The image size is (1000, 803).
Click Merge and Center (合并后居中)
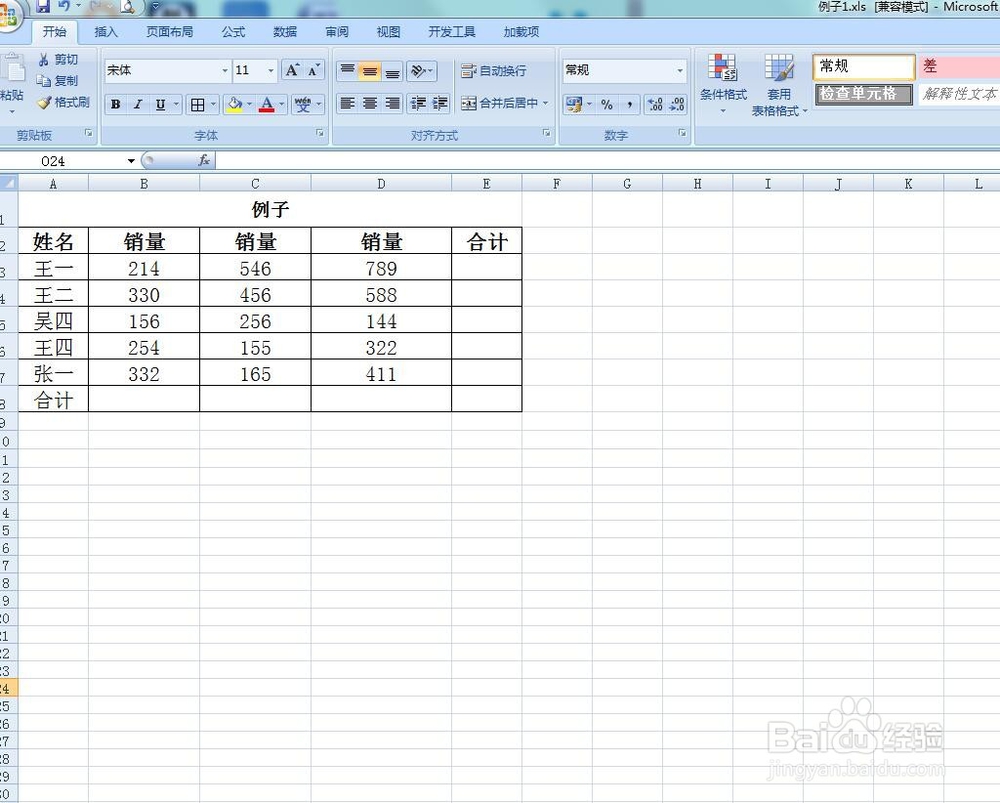pos(499,103)
